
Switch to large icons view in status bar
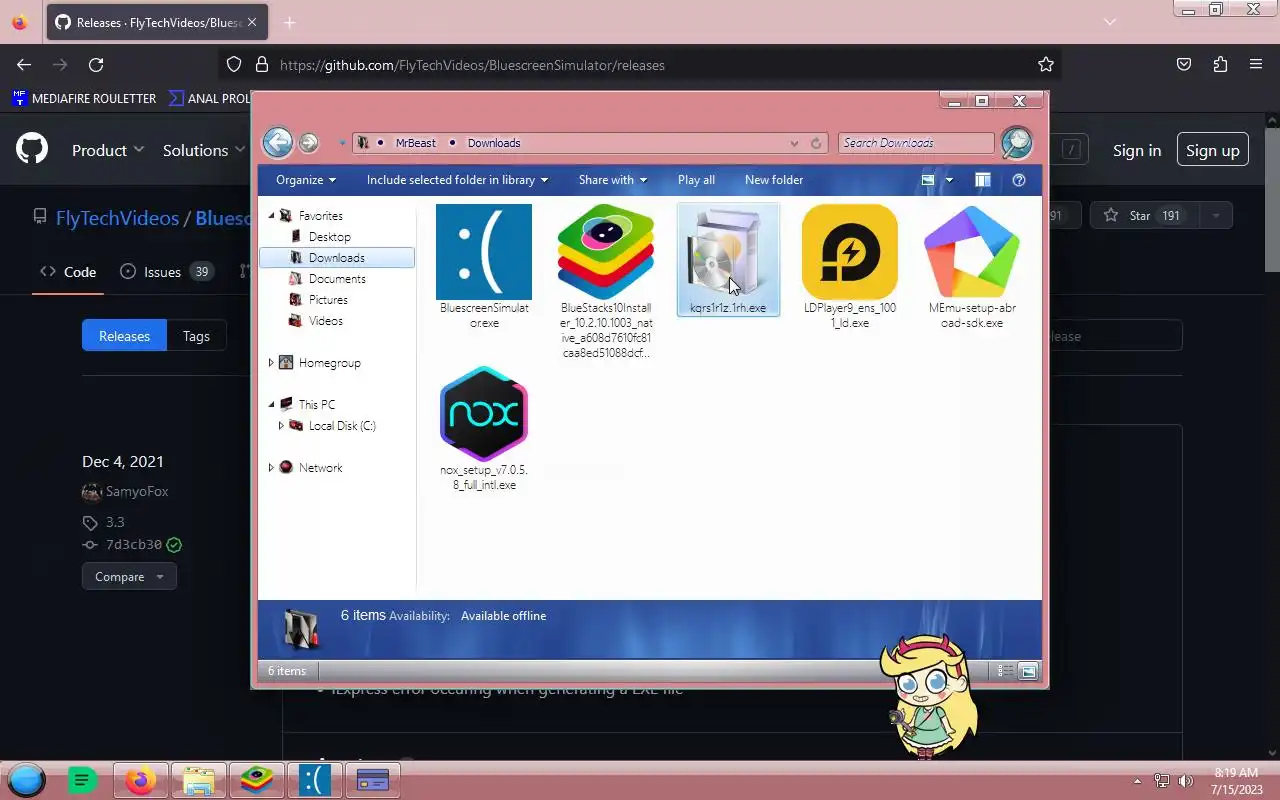[x=1028, y=671]
